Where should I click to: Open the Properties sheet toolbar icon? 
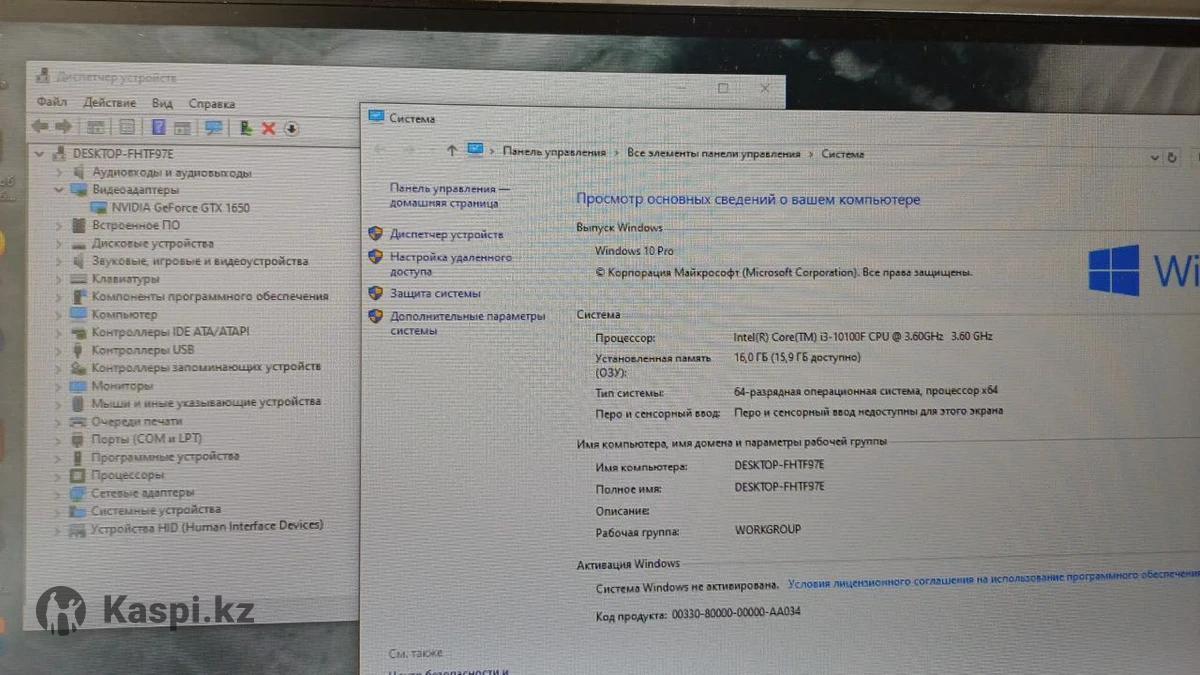click(x=127, y=127)
